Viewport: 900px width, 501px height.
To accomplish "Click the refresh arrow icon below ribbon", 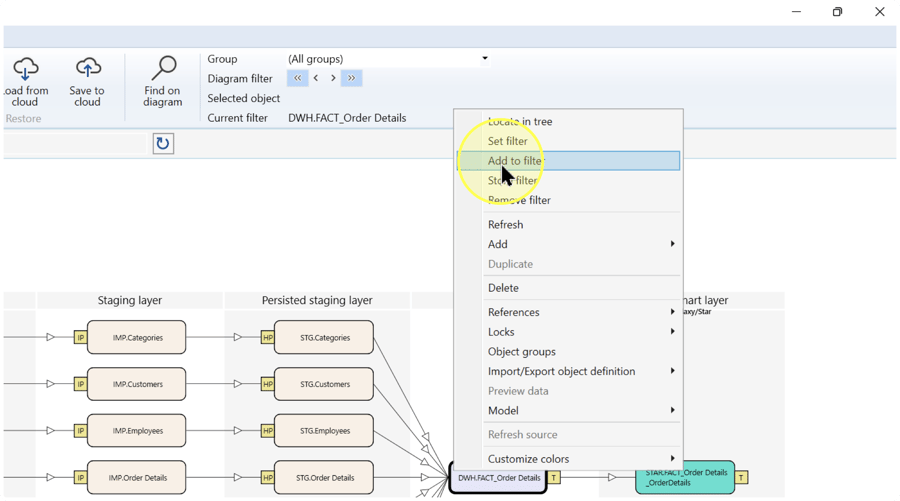I will [163, 143].
